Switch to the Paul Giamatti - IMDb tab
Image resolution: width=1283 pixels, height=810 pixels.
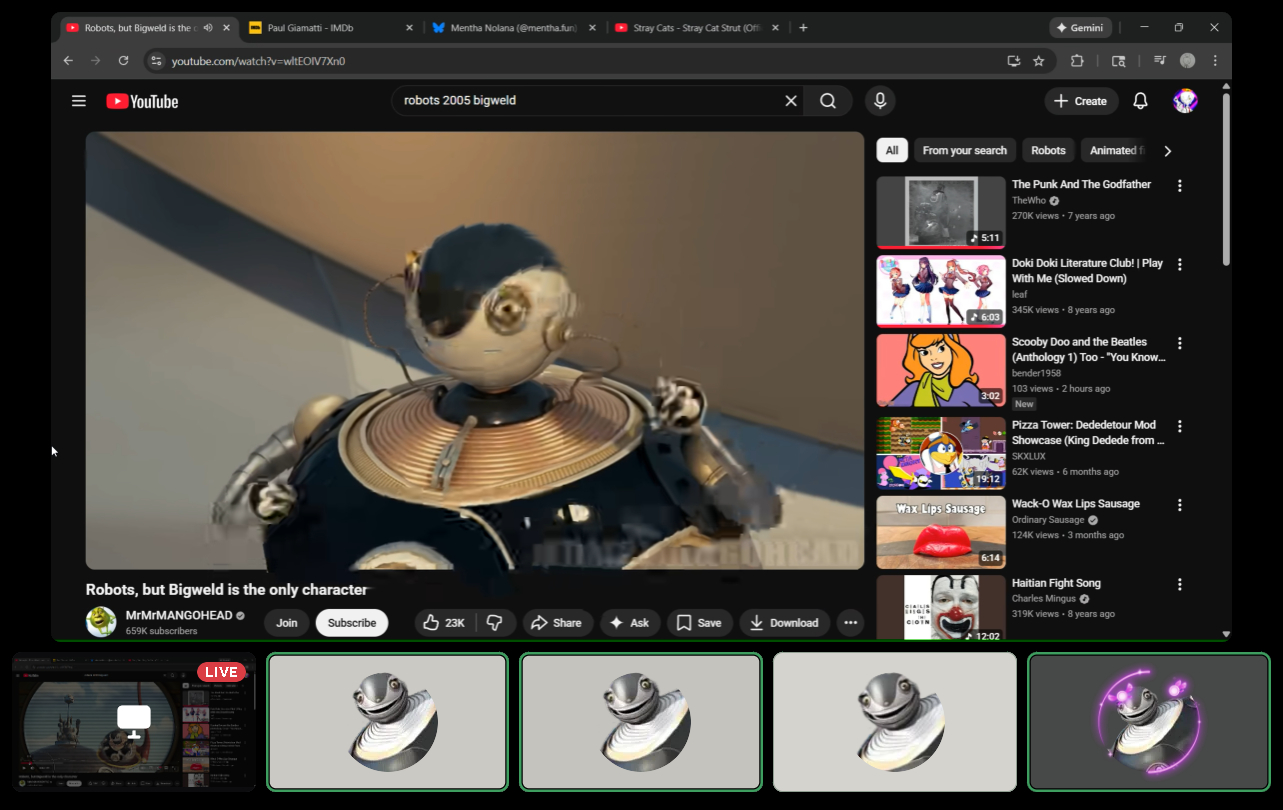pyautogui.click(x=330, y=28)
